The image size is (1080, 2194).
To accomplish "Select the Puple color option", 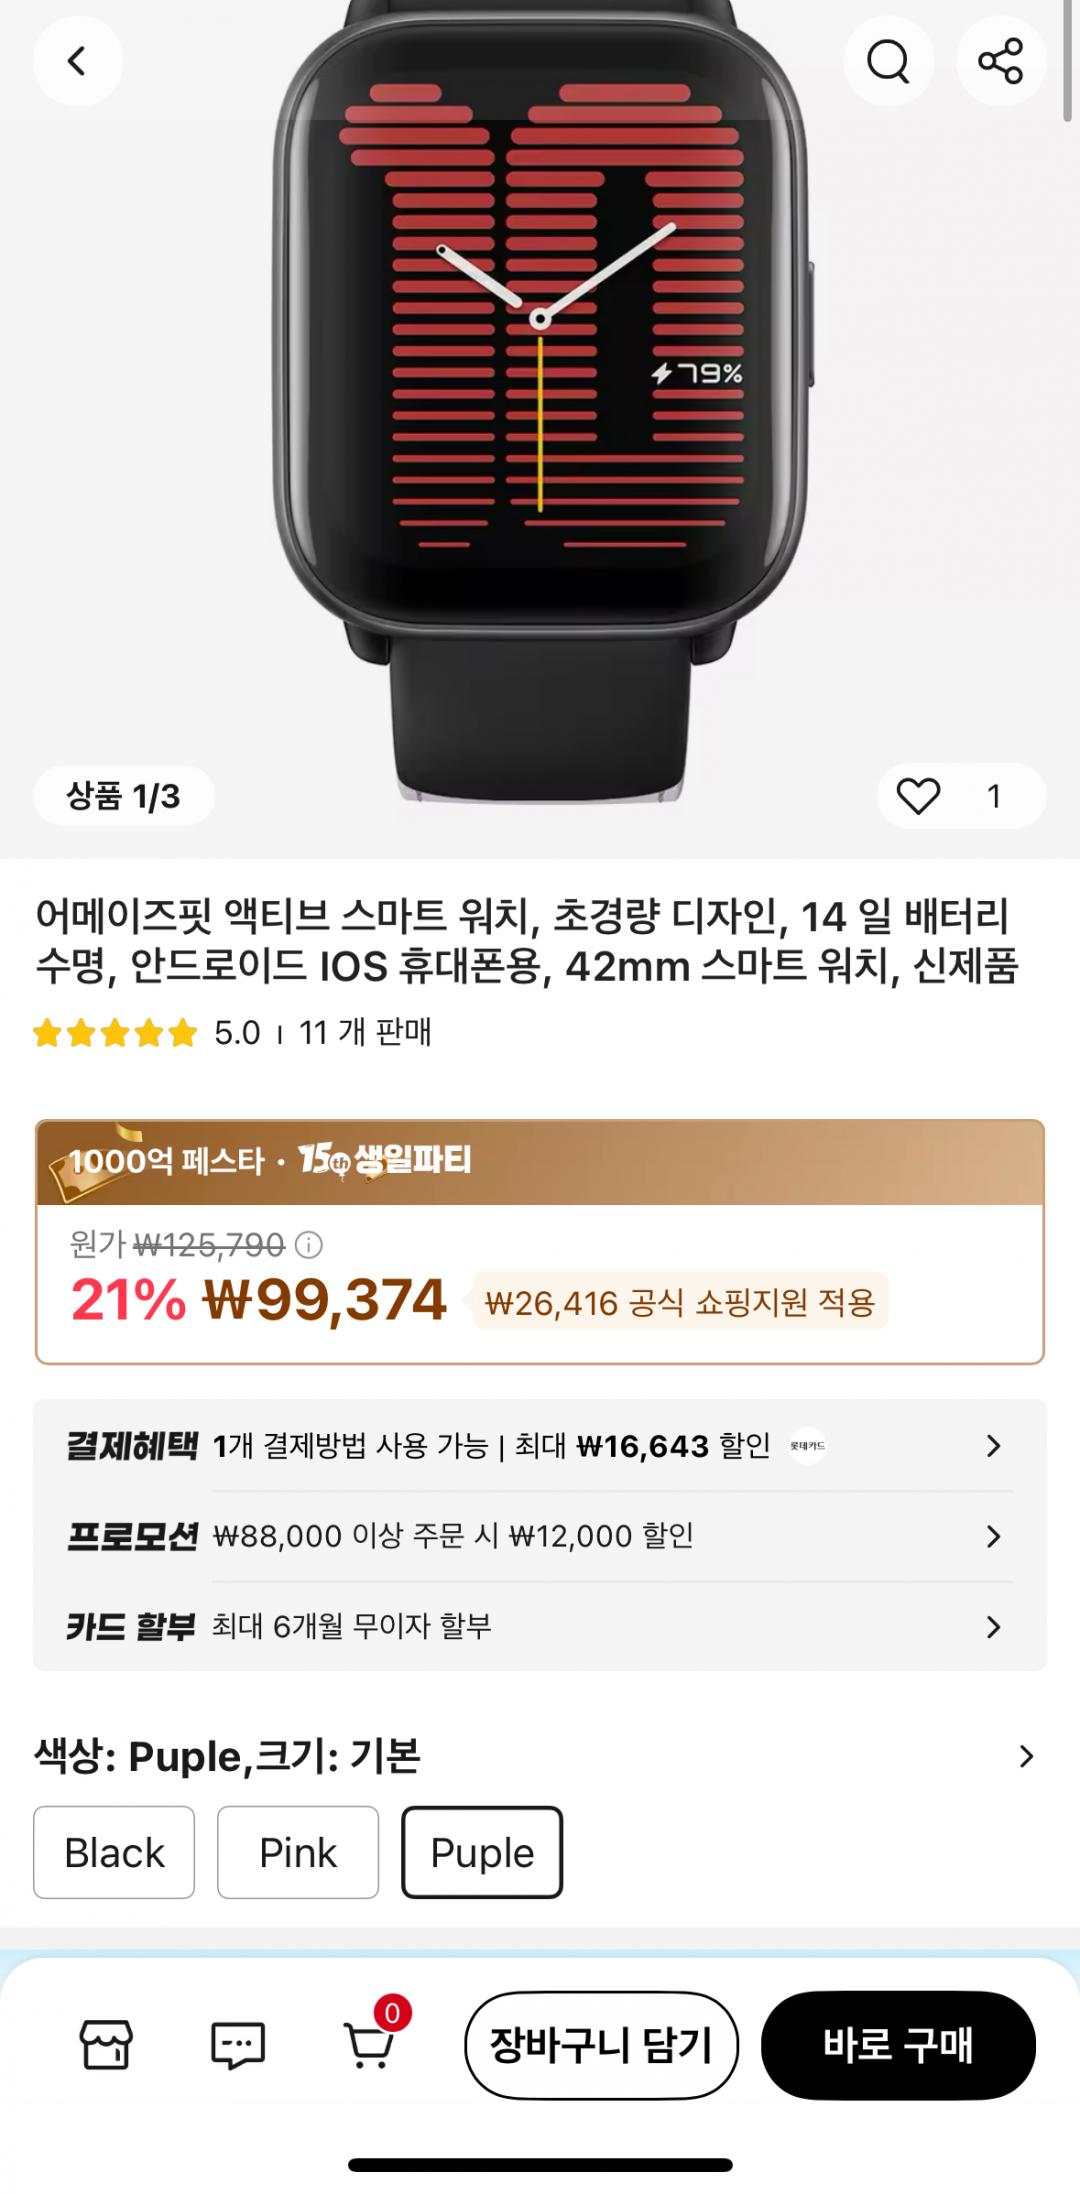I will point(482,1852).
